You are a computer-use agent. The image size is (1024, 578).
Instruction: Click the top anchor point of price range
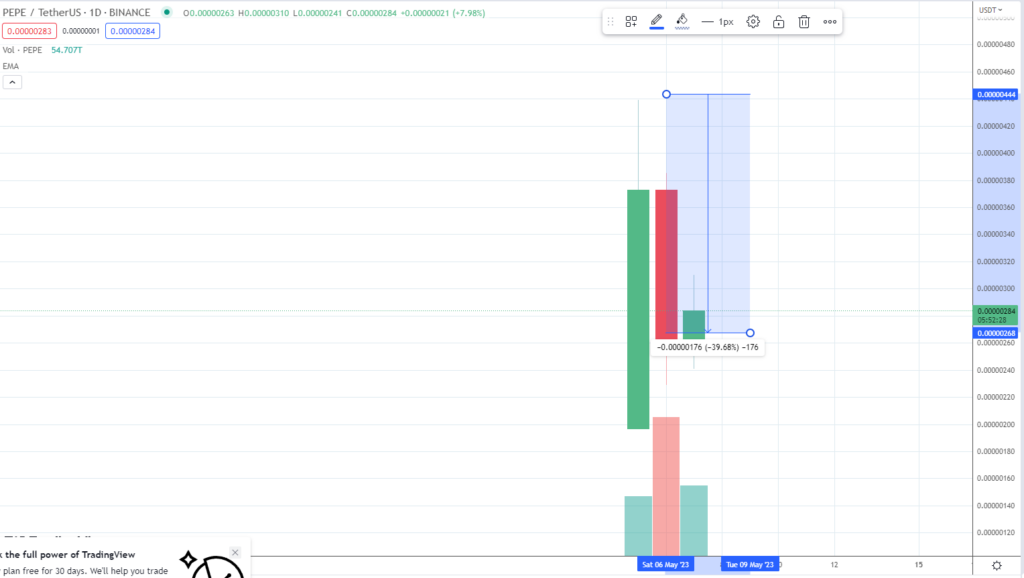tap(666, 94)
